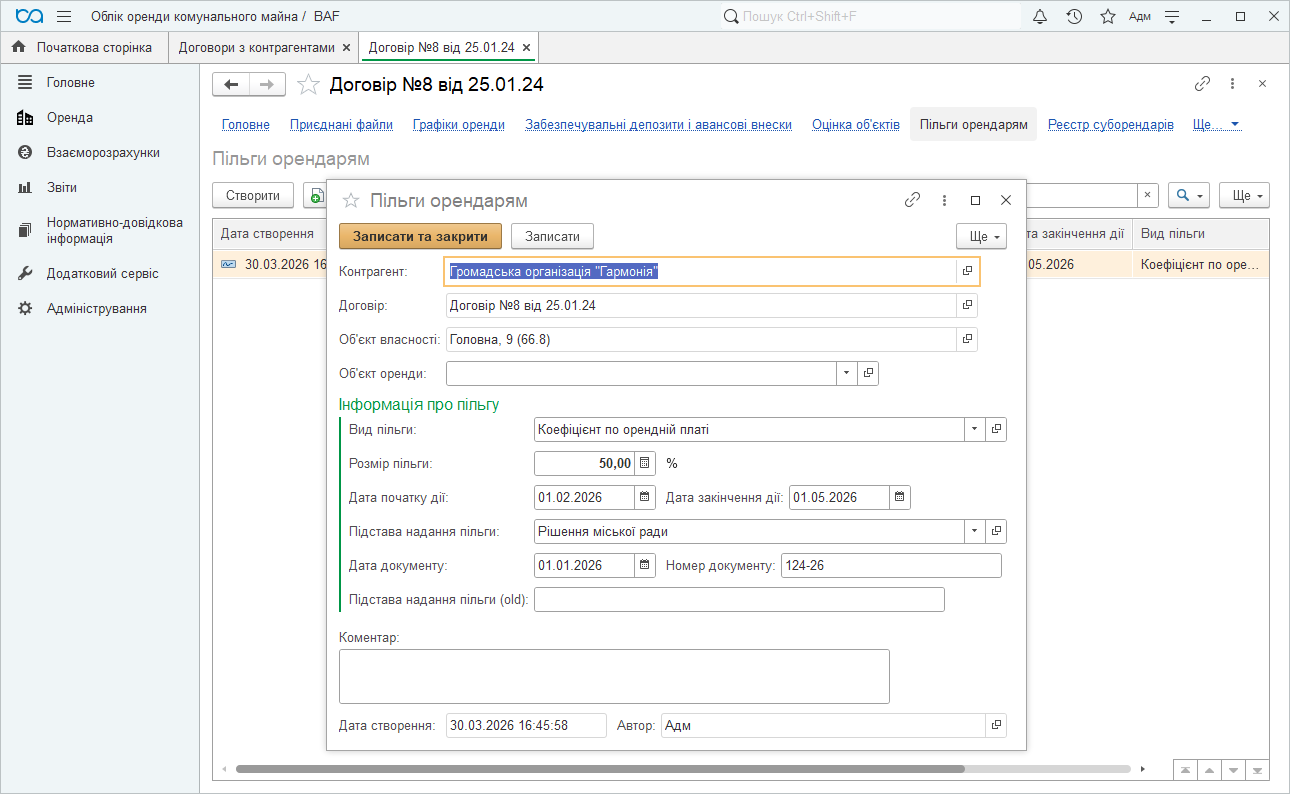Viewport: 1290px width, 794px height.
Task: Open calendar picker for Дата документу
Action: click(x=645, y=565)
